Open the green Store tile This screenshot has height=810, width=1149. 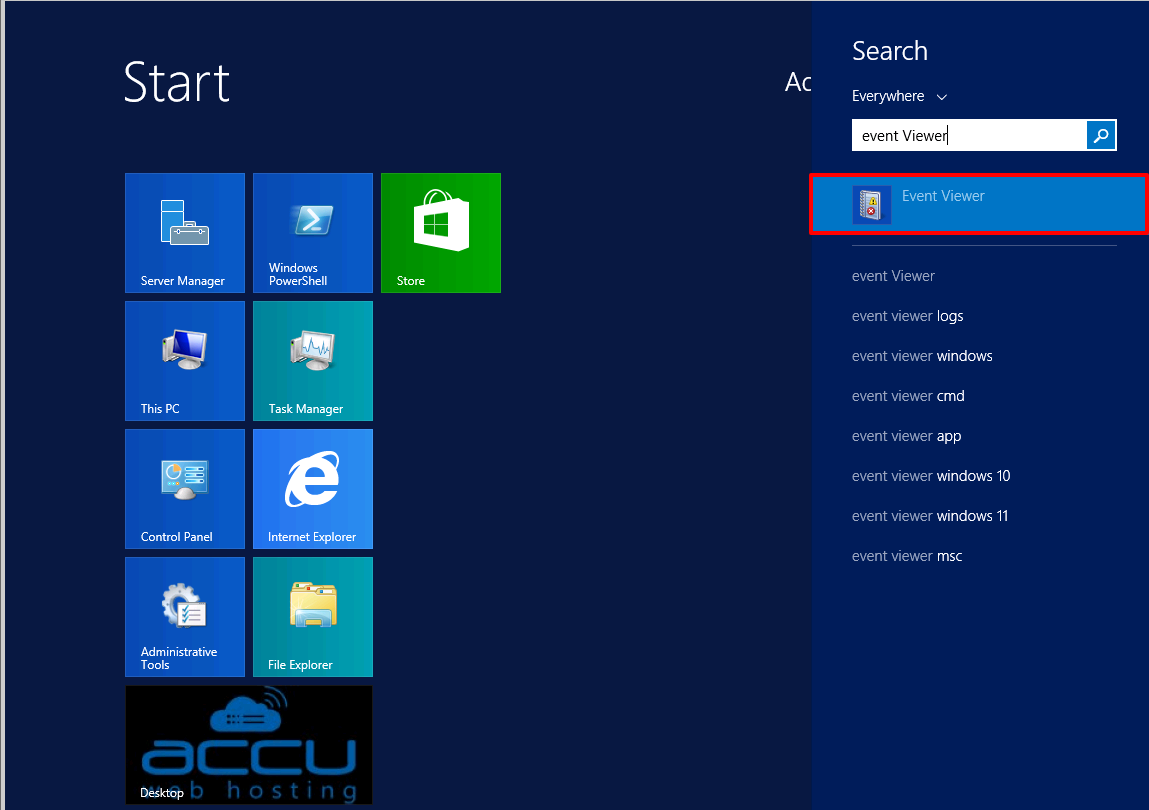pos(441,233)
